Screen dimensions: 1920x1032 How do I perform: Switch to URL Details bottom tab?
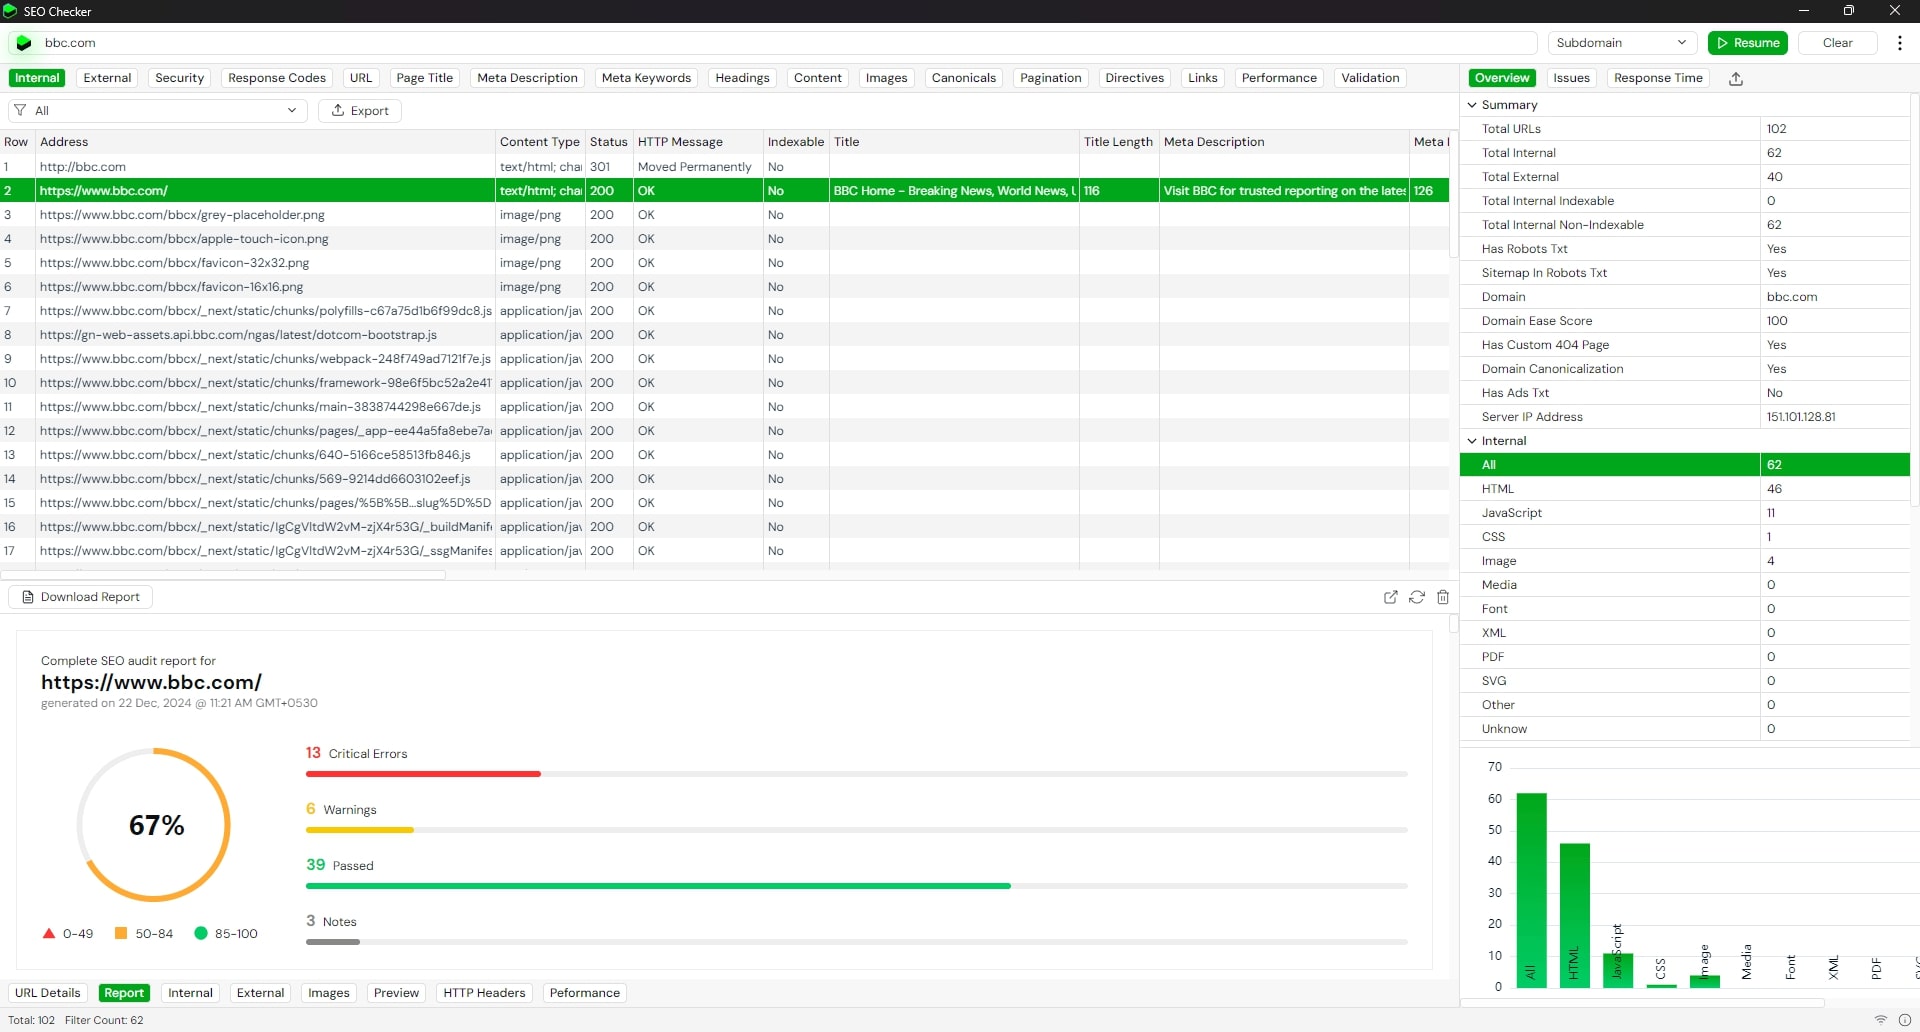click(x=47, y=993)
